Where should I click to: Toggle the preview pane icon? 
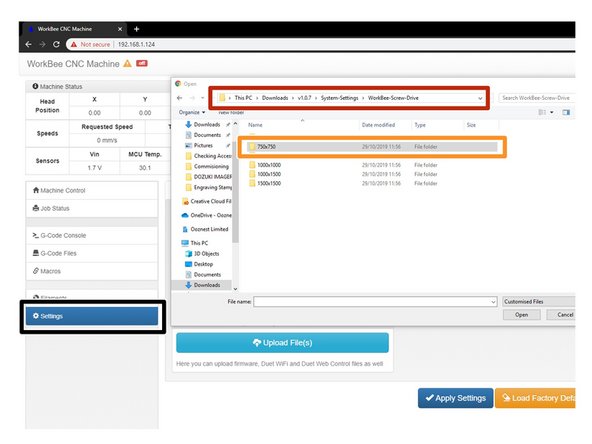click(x=566, y=112)
